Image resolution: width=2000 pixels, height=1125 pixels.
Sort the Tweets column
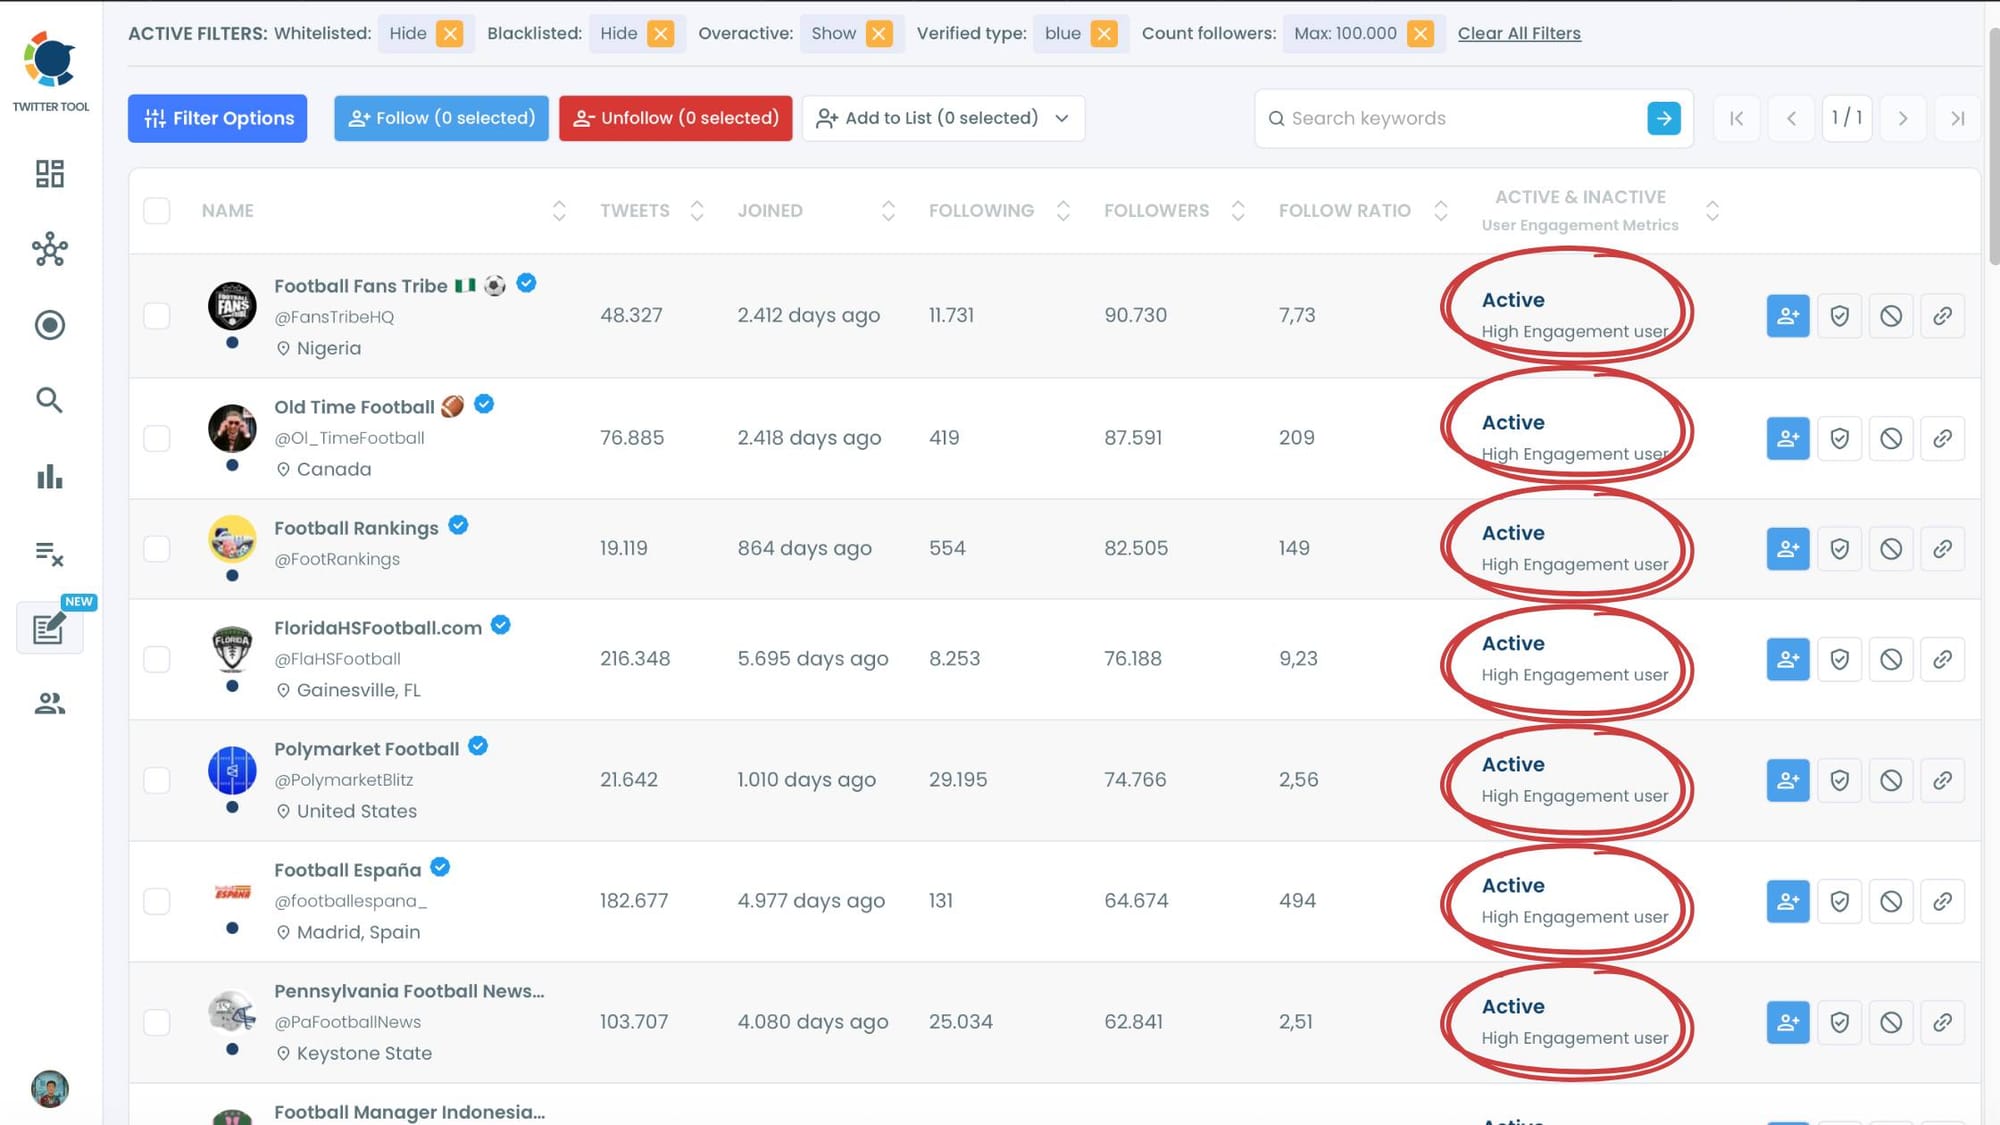click(x=697, y=210)
